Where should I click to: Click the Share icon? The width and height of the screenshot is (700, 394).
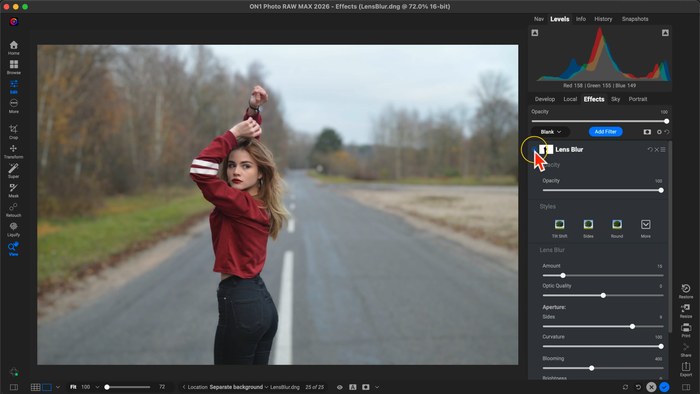coord(686,349)
